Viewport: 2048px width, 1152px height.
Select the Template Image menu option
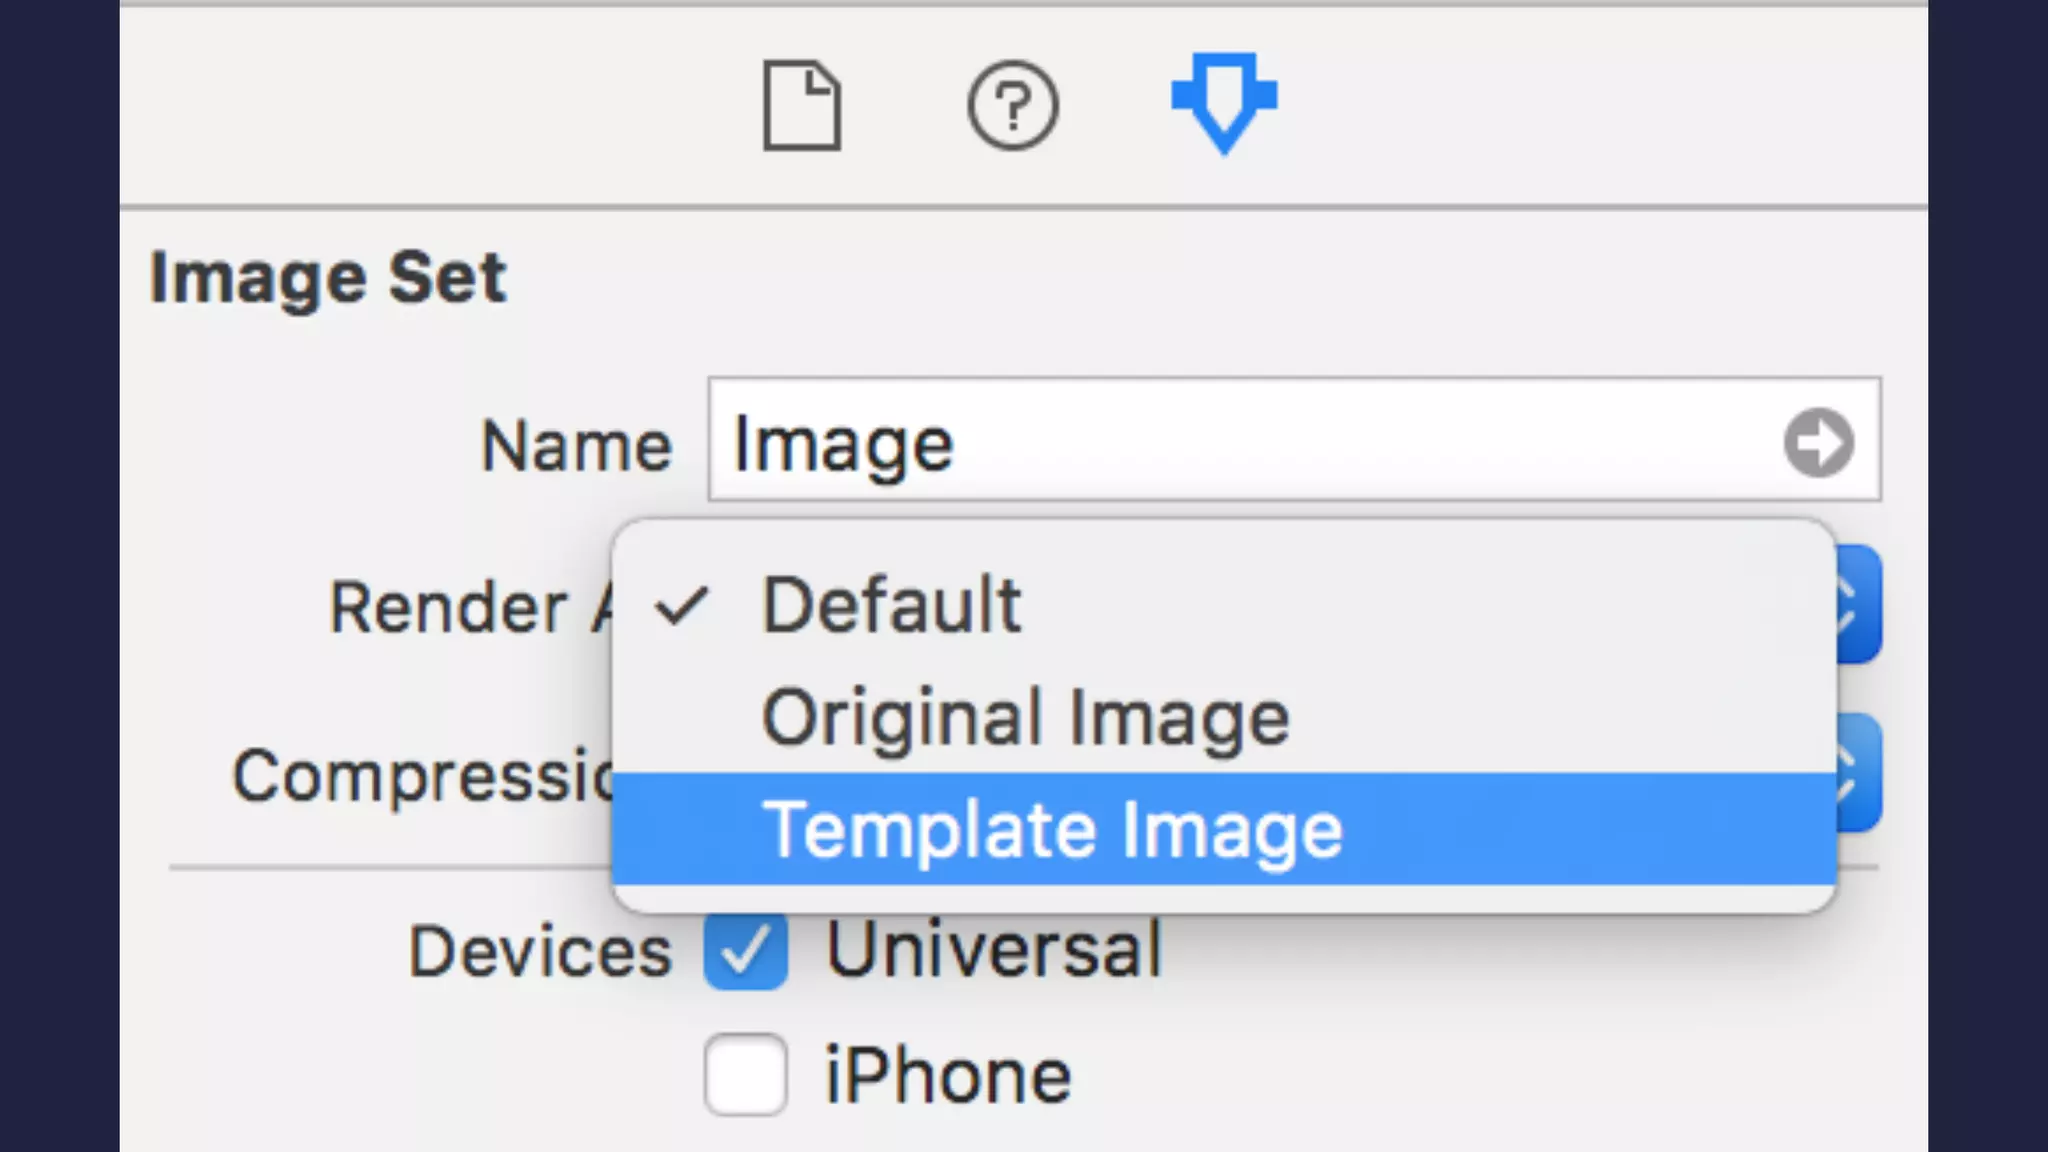click(1052, 829)
